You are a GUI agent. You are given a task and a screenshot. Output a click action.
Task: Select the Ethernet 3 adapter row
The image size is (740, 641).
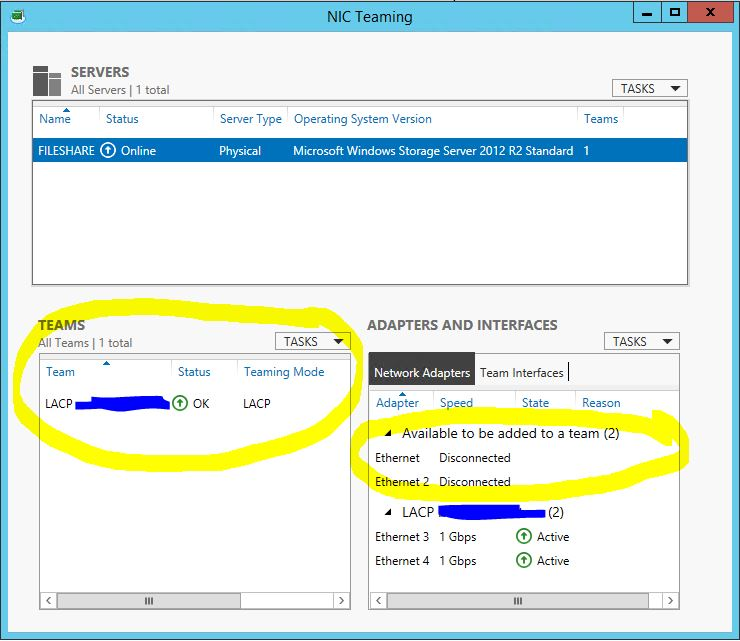click(x=524, y=537)
